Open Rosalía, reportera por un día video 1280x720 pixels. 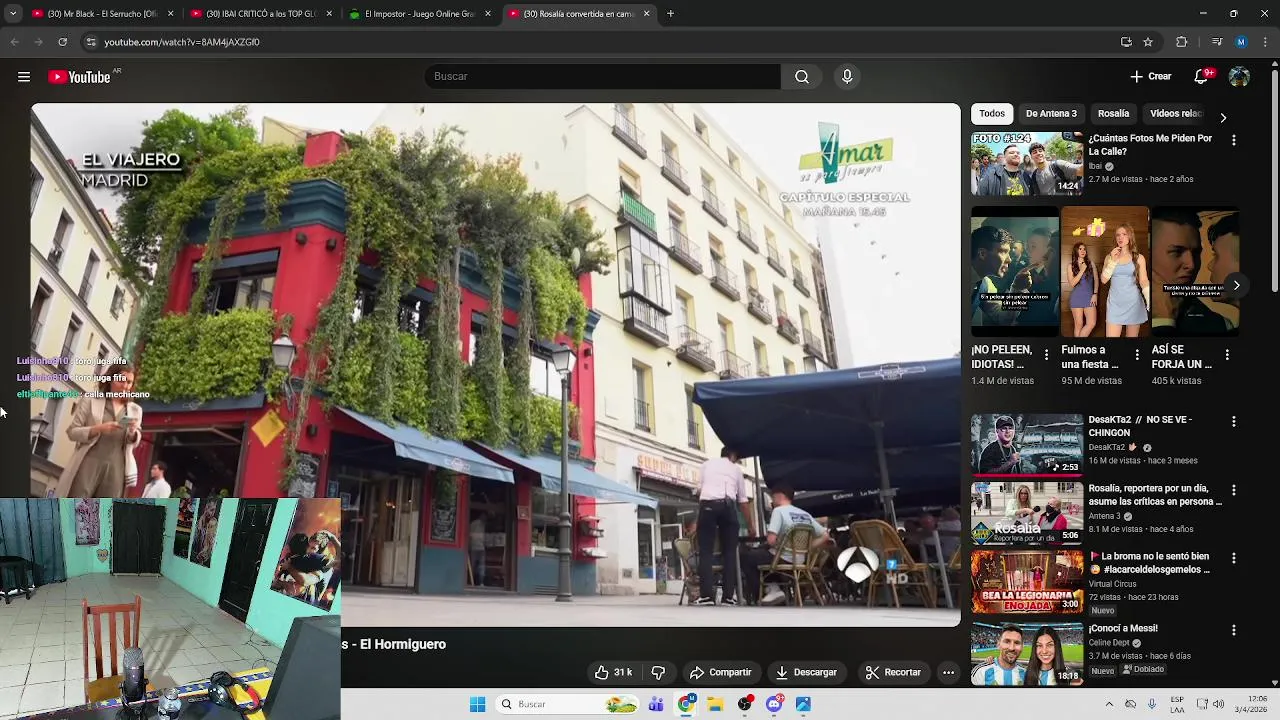pyautogui.click(x=1026, y=513)
